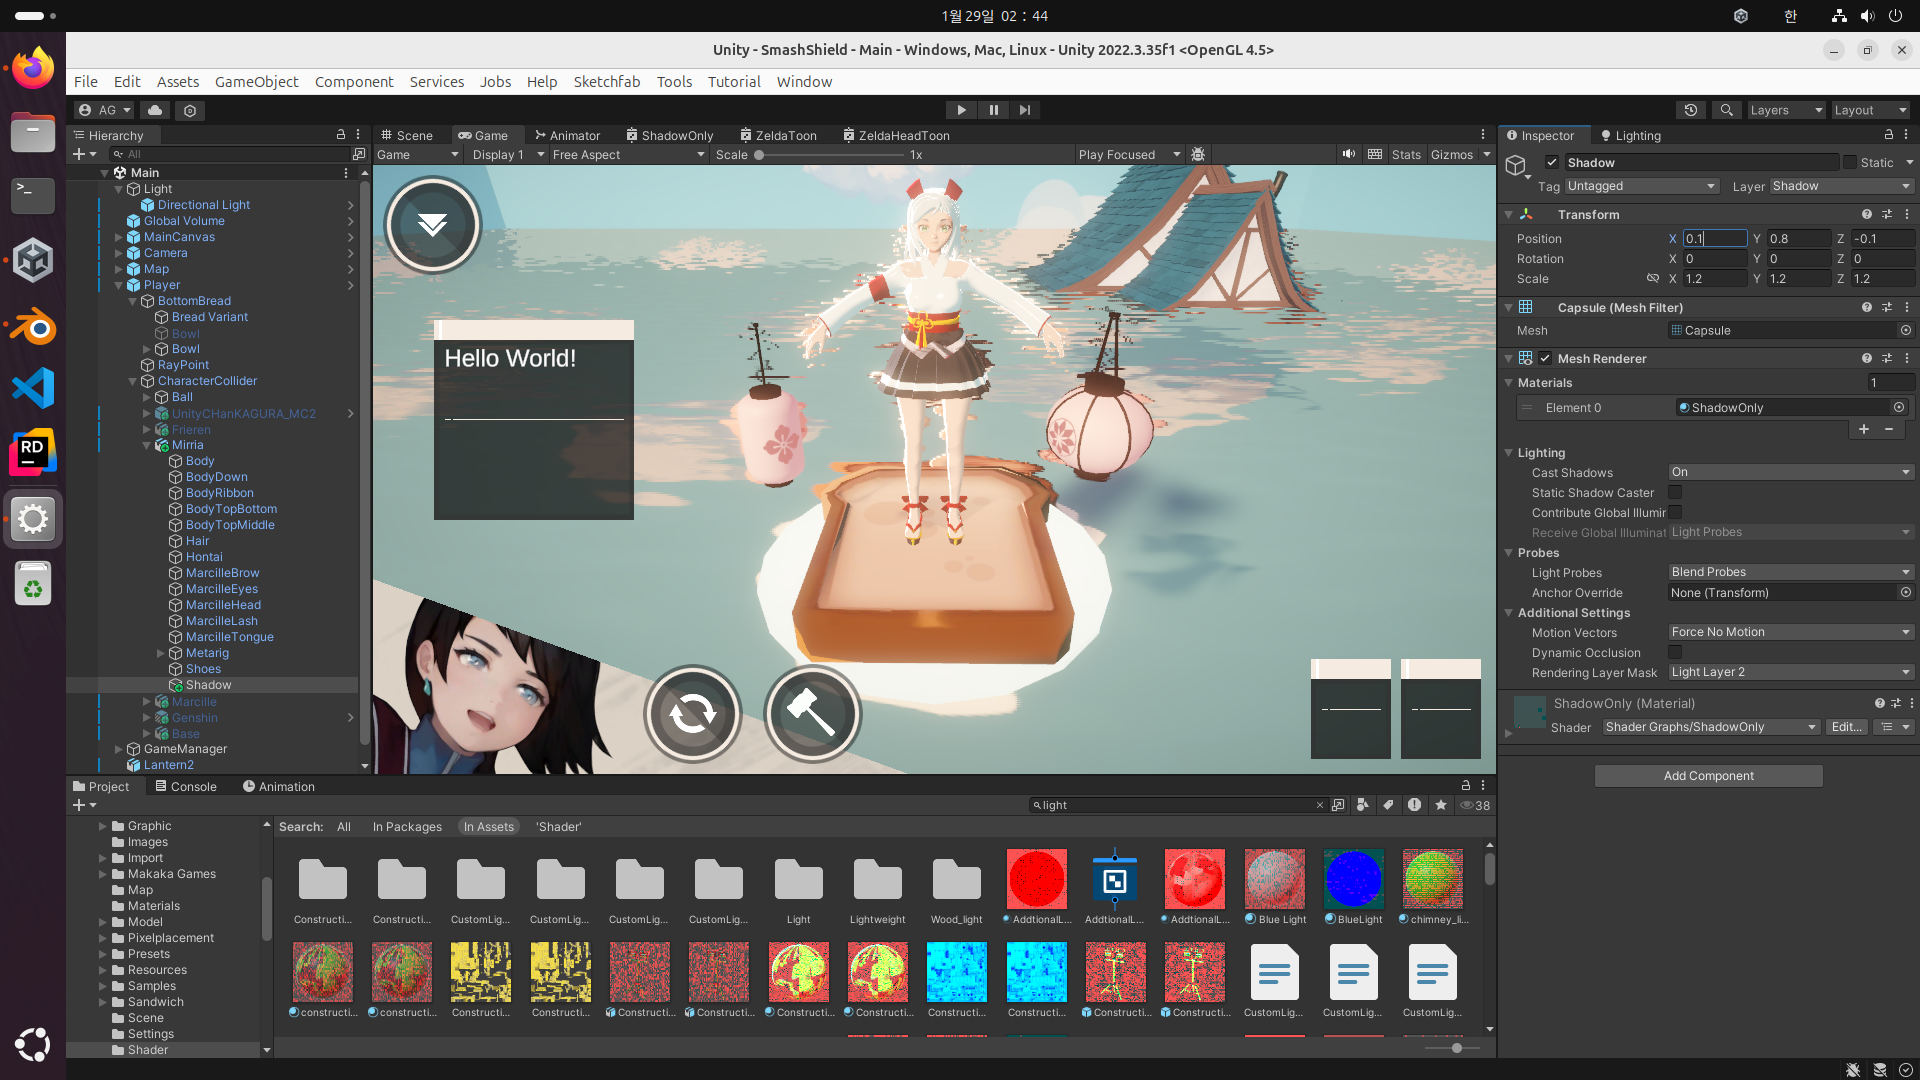This screenshot has width=1920, height=1080.
Task: Collapse the Mirria hierarchy node
Action: [x=146, y=445]
